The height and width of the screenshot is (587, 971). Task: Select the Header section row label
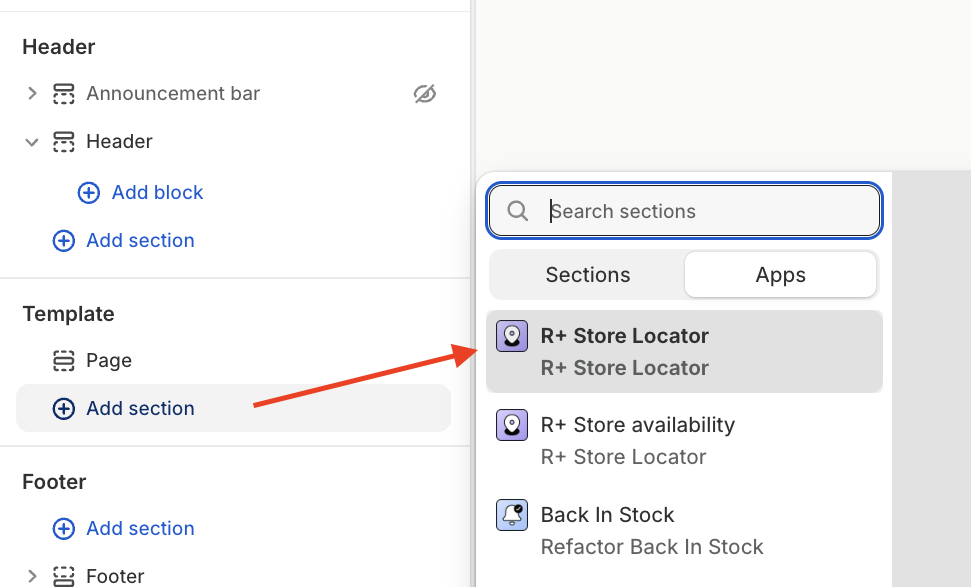[x=120, y=142]
